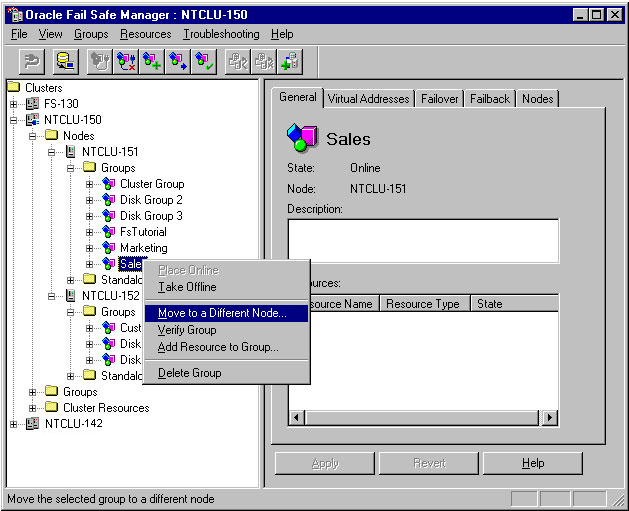This screenshot has height=511, width=629.
Task: Expand the Disk Group 3 group
Action: tap(89, 216)
